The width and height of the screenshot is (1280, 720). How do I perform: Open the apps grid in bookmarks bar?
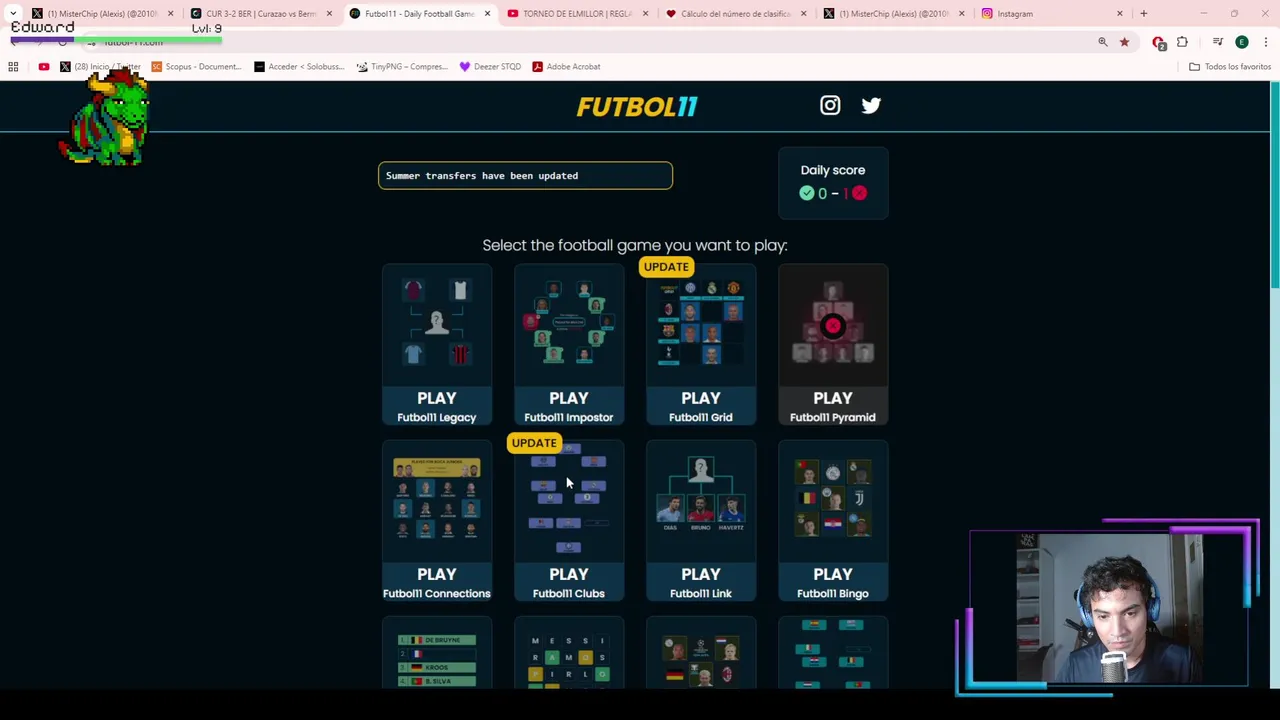coord(13,67)
